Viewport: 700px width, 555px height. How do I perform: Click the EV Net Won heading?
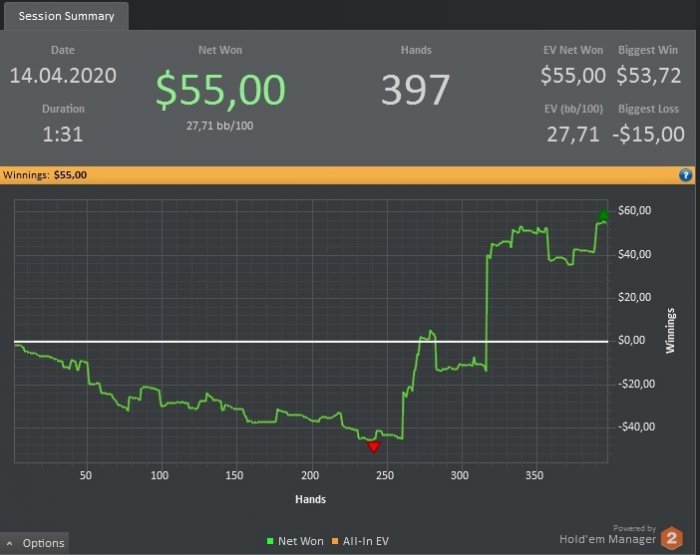coord(573,50)
